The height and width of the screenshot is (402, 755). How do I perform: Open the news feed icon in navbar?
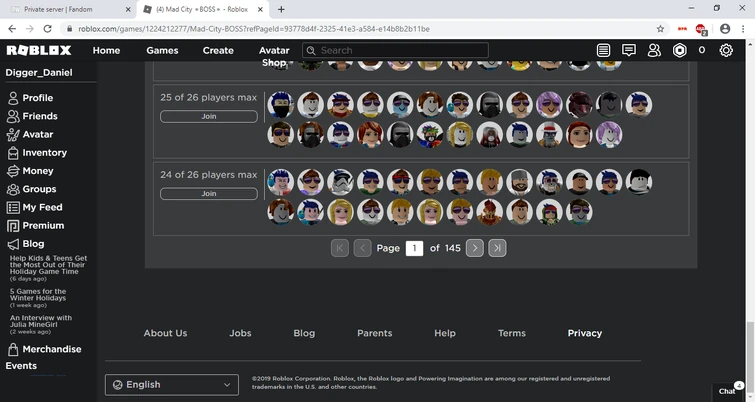603,50
